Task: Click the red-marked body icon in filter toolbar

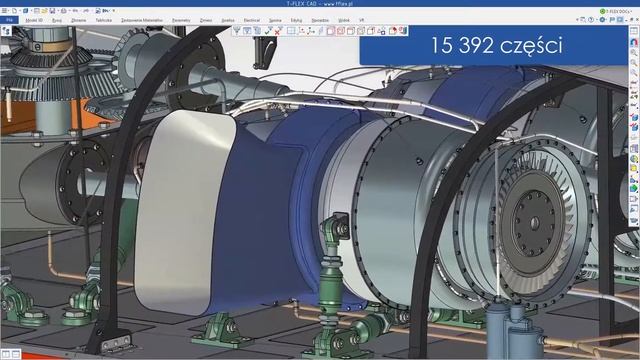Action: 393,31
